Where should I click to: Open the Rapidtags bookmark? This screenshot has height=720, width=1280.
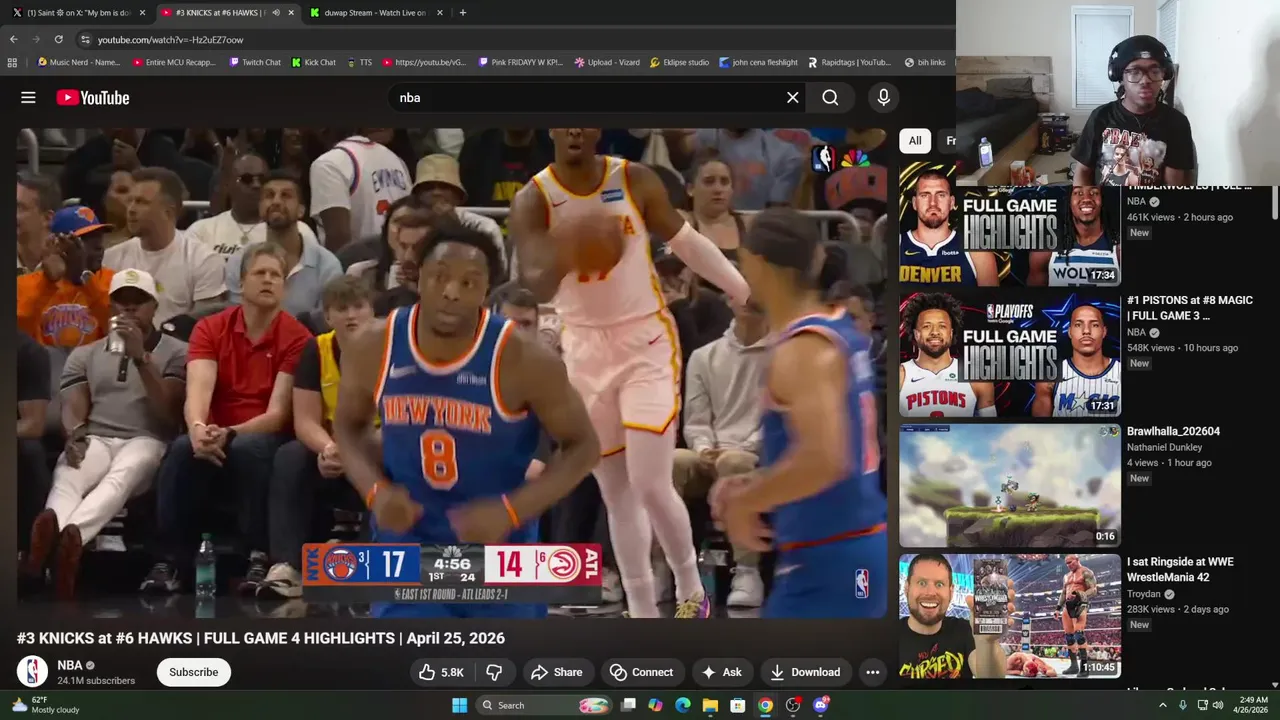pyautogui.click(x=850, y=62)
